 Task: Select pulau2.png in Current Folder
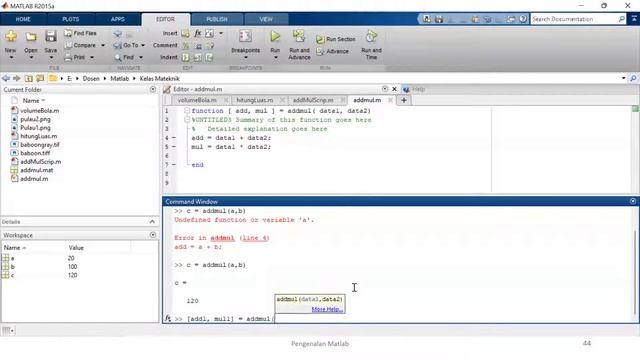click(x=36, y=119)
